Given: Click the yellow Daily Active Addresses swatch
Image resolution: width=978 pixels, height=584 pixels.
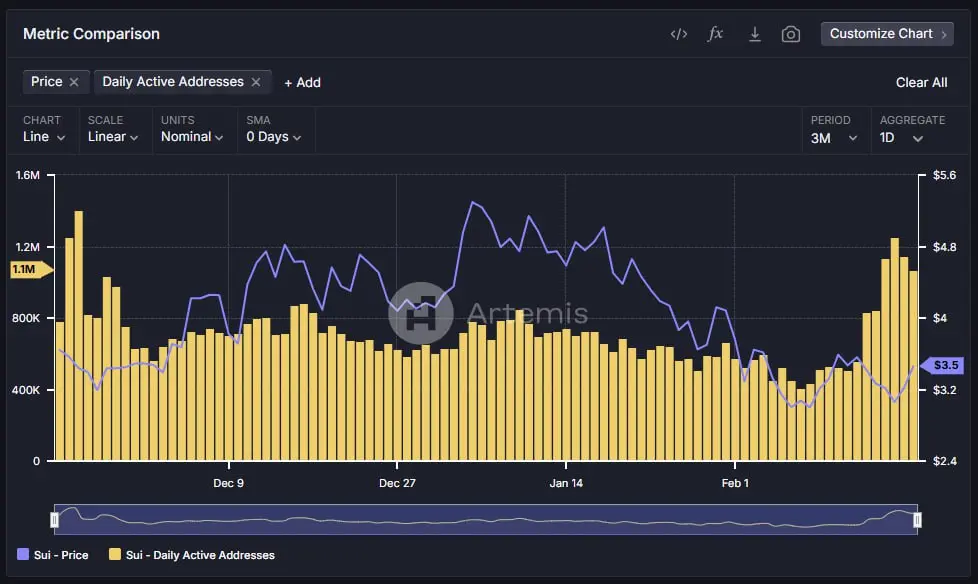Looking at the screenshot, I should coord(115,554).
